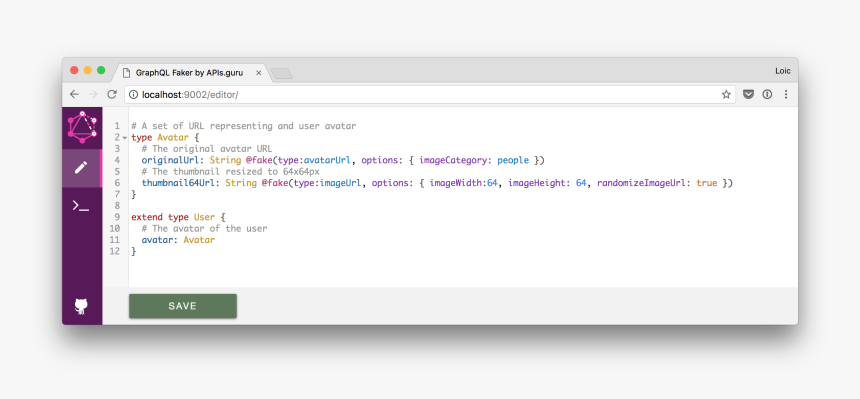Screen dimensions: 860x399
Task: Open the Chrome three-dot menu
Action: [x=786, y=94]
